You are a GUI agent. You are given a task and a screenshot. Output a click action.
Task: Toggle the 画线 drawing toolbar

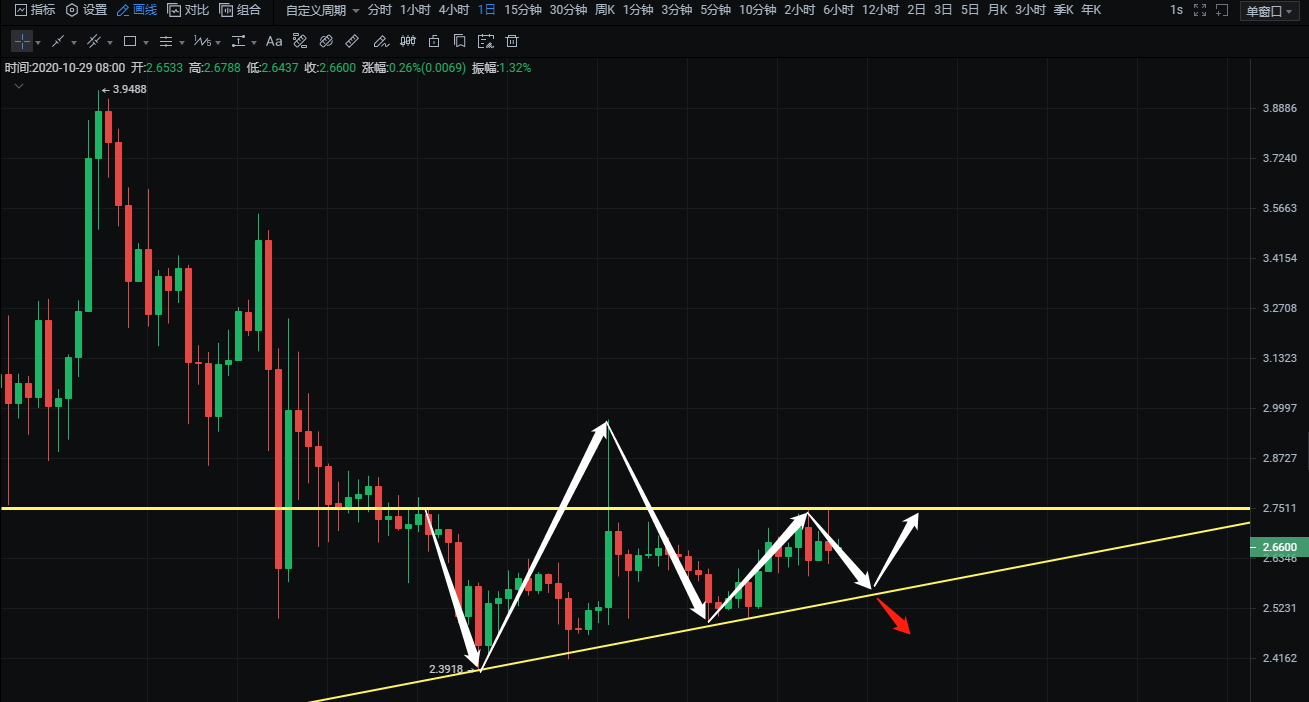pos(136,10)
